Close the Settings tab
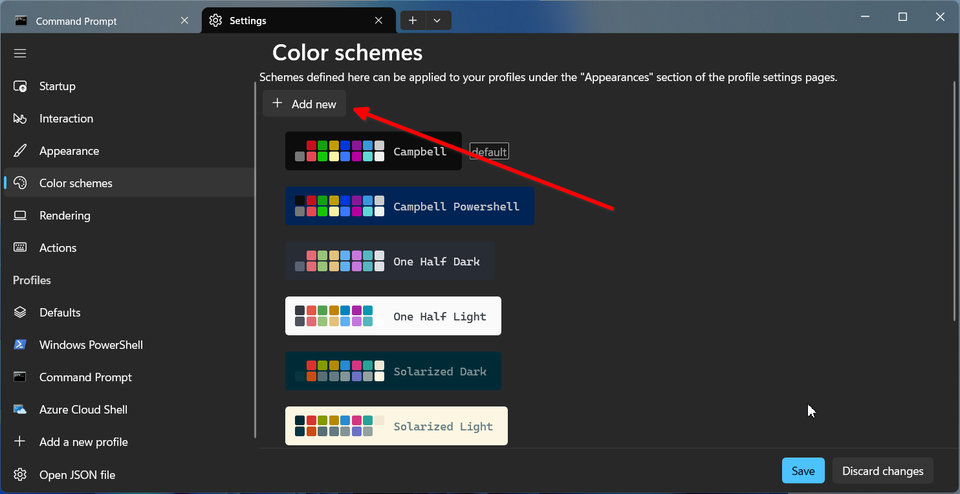Image resolution: width=960 pixels, height=494 pixels. [378, 20]
